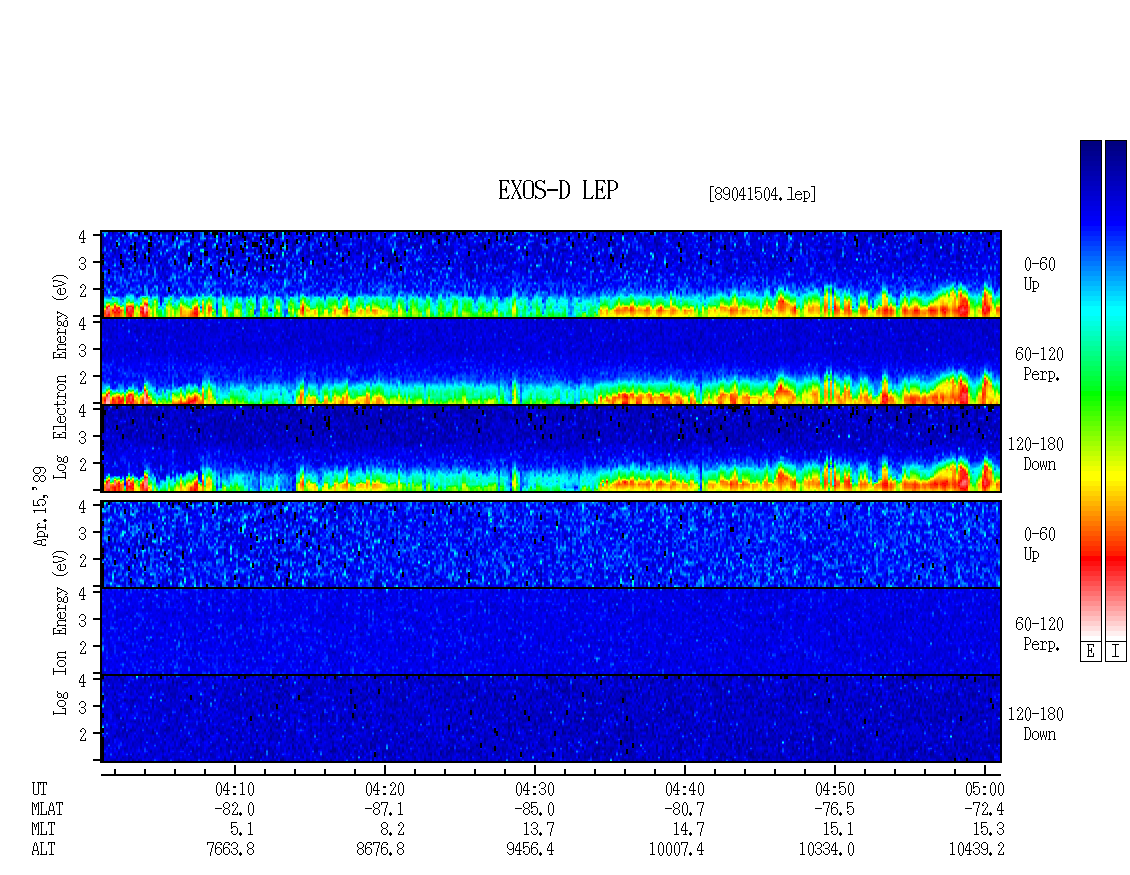Click the MLAT row label

tap(48, 809)
